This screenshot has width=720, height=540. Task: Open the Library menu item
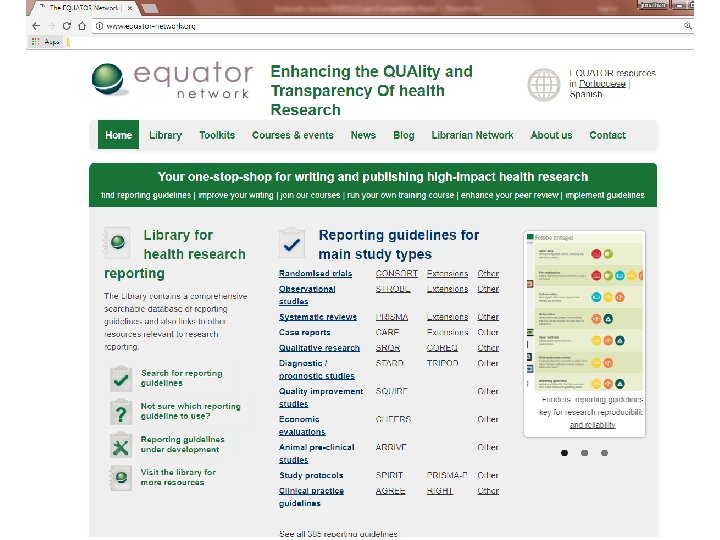165,135
